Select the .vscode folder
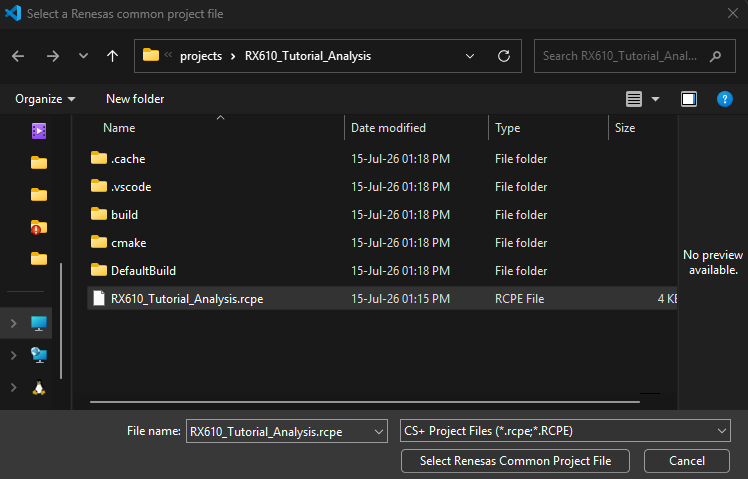748x479 pixels. point(382,187)
